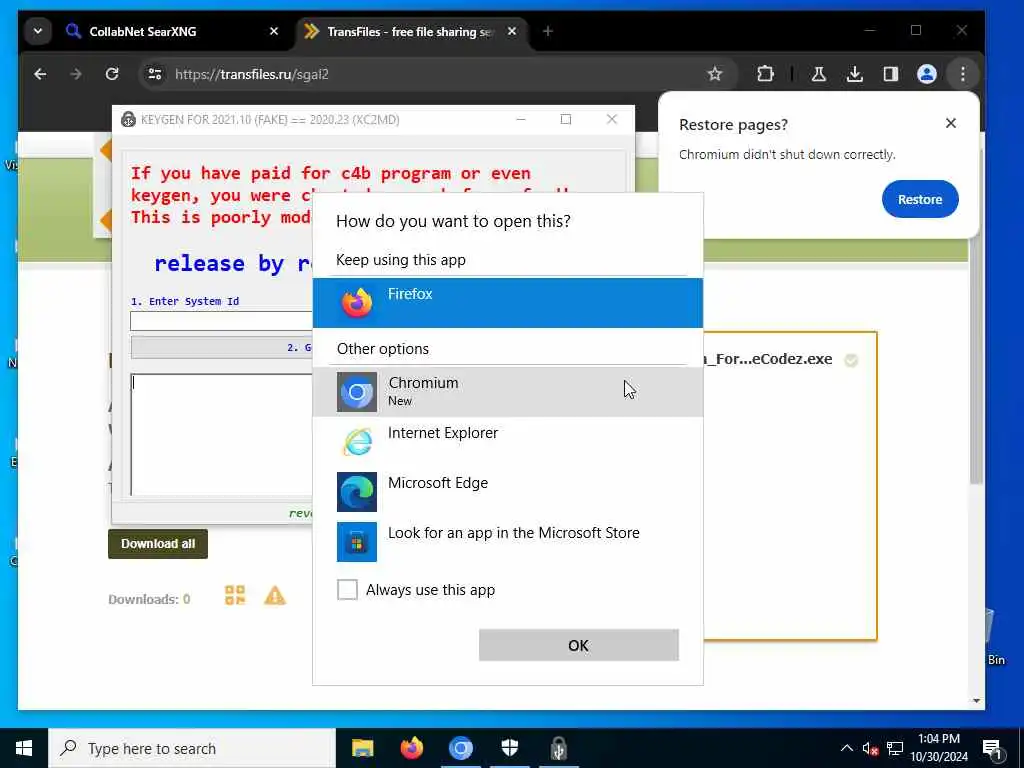Bookmark this page with the star icon
This screenshot has height=768, width=1024.
[714, 74]
